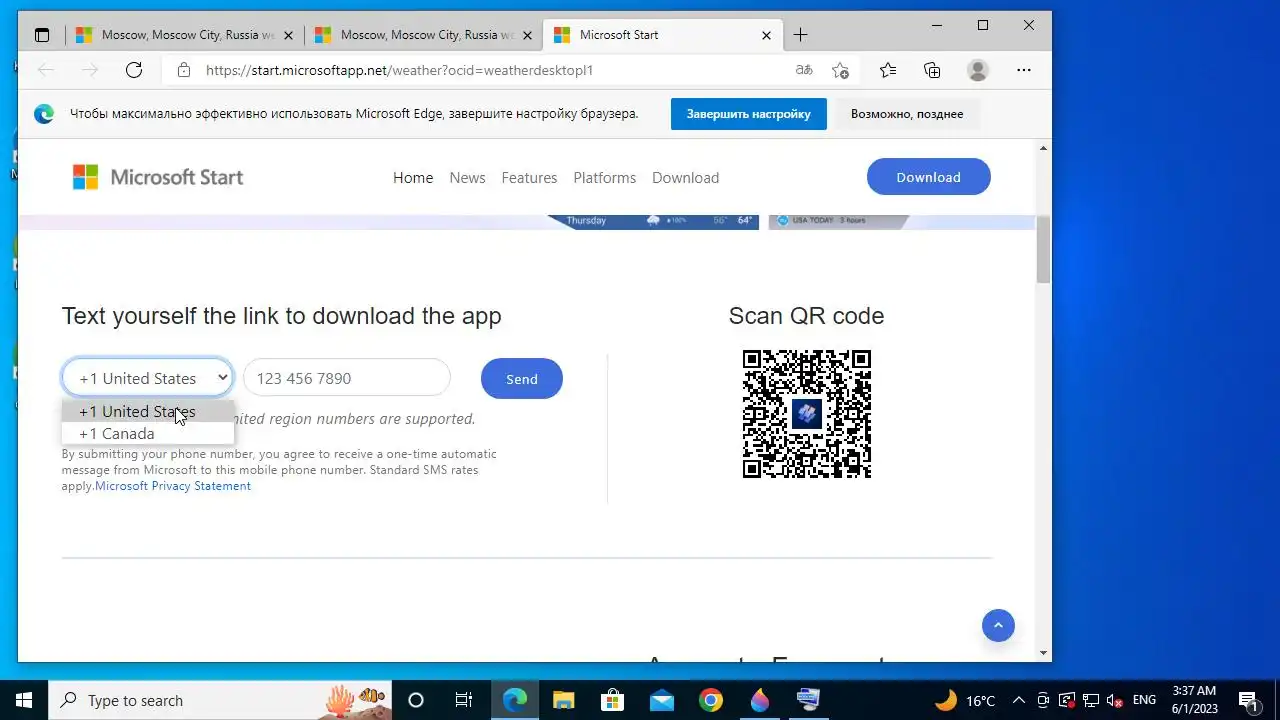The width and height of the screenshot is (1280, 720).
Task: Click Возможно, позднее button
Action: [907, 114]
